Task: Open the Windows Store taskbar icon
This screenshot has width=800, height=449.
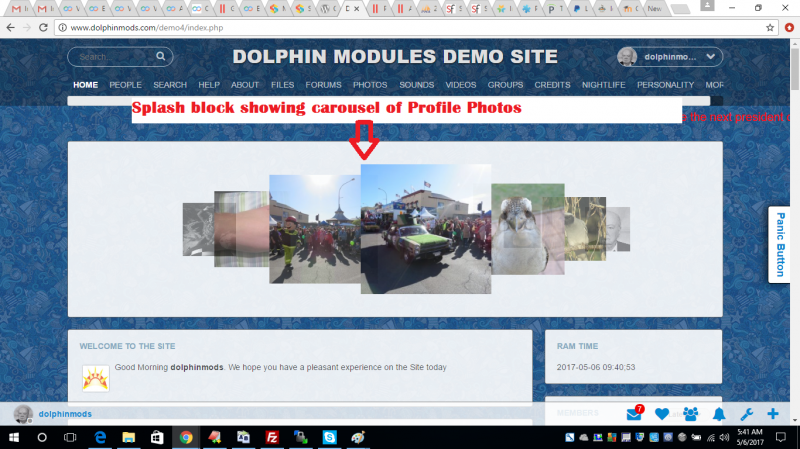Action: click(x=157, y=437)
